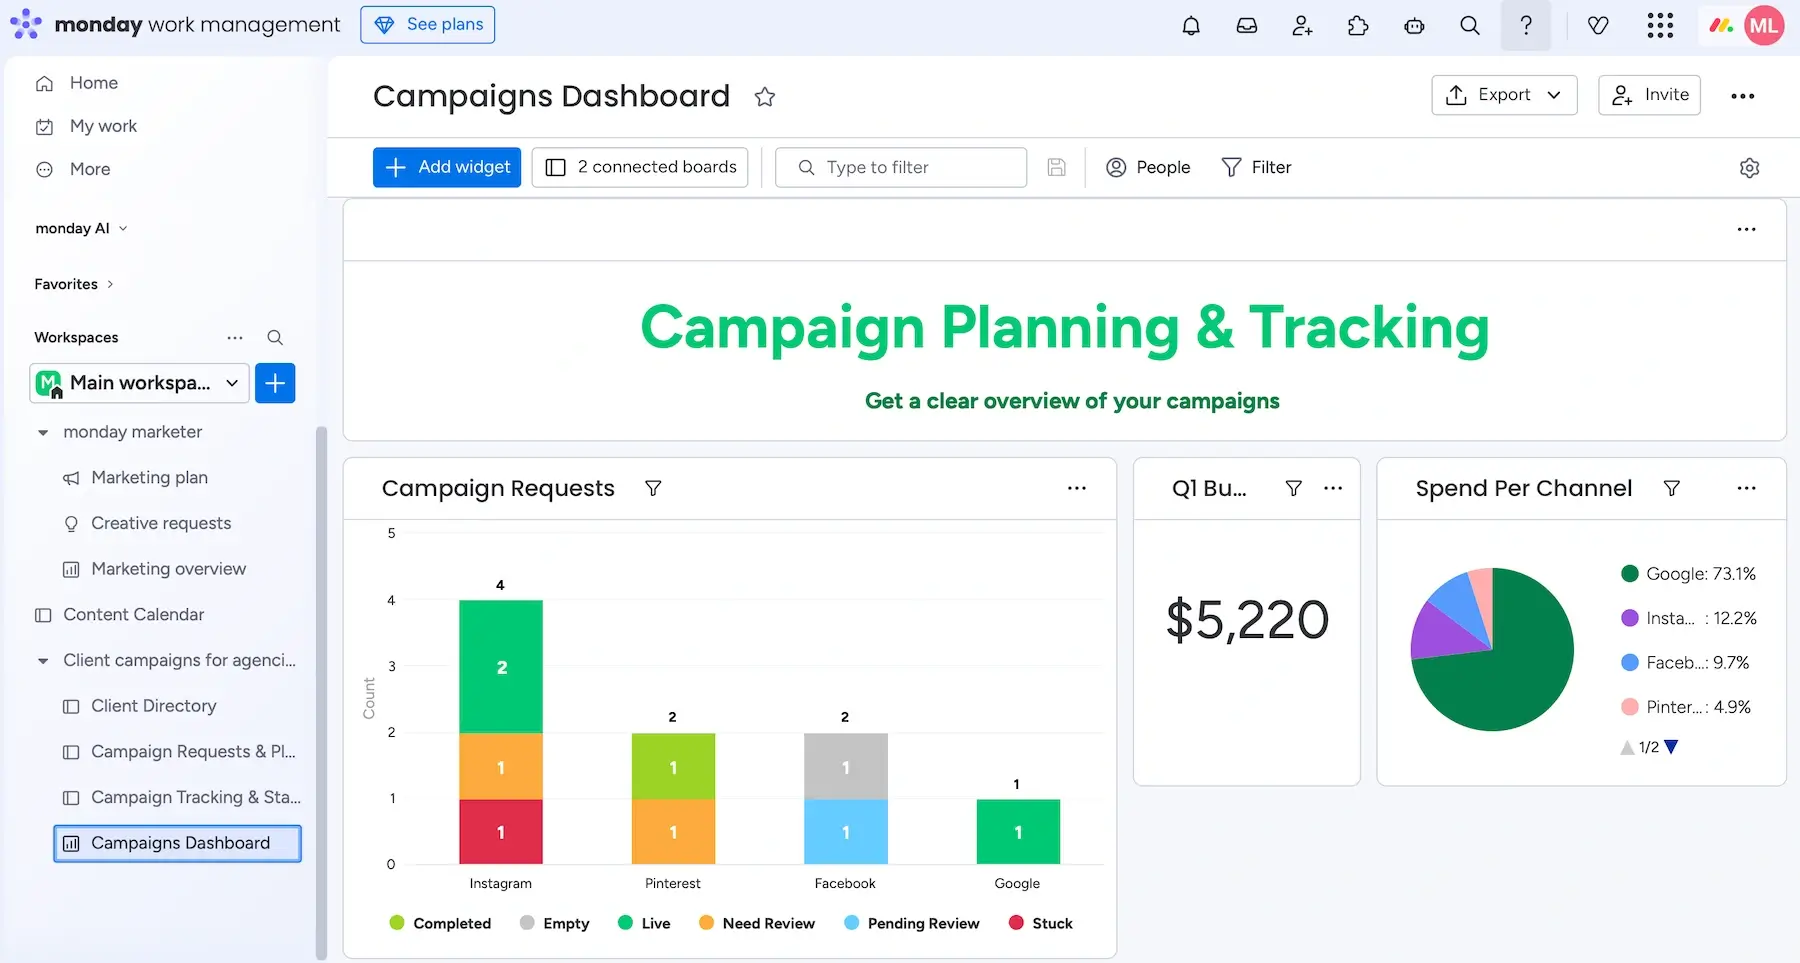Search within workspaces magnifier icon
Image resolution: width=1800 pixels, height=963 pixels.
click(275, 337)
